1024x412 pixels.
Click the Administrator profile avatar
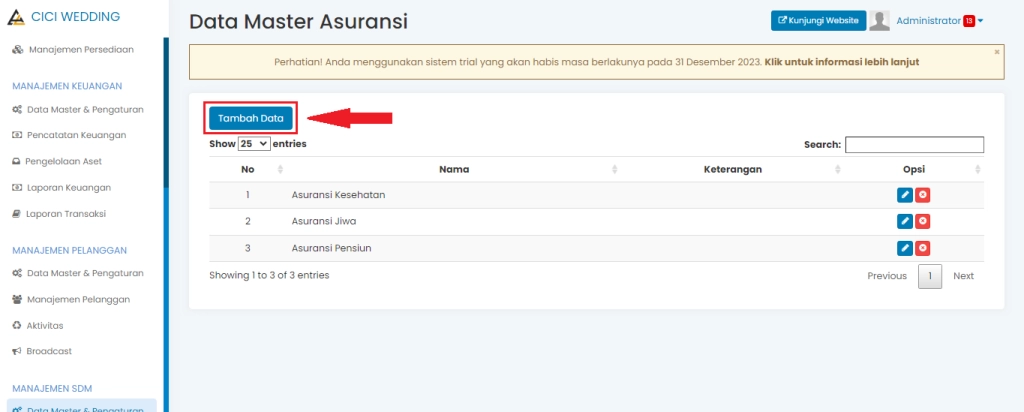click(879, 21)
